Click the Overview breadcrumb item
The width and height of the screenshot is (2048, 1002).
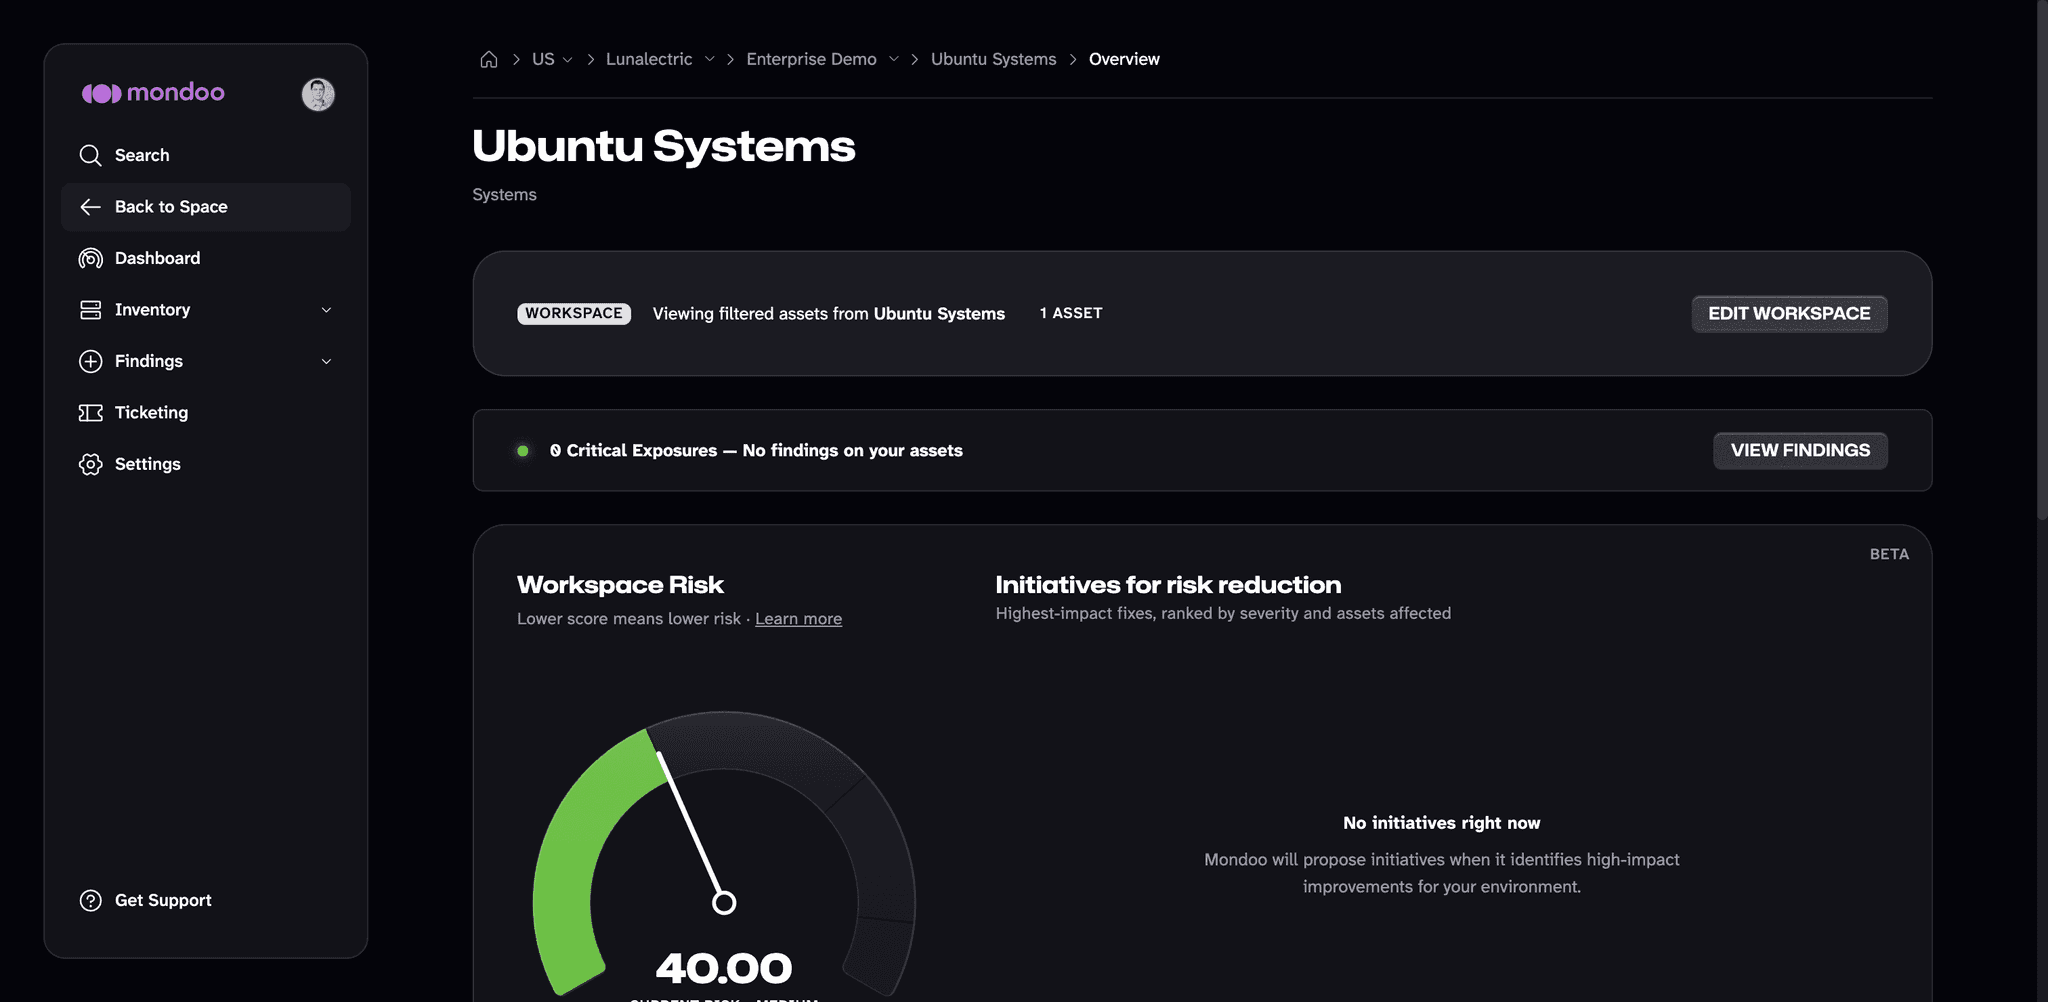coord(1124,59)
